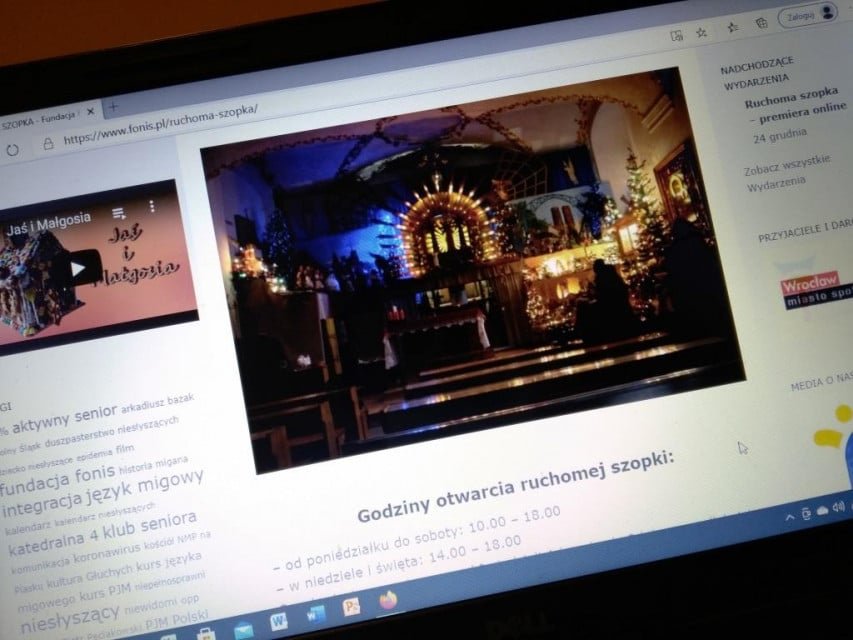Open three-dot menu on Jaś i Małgosia video
The image size is (853, 640).
pos(152,206)
